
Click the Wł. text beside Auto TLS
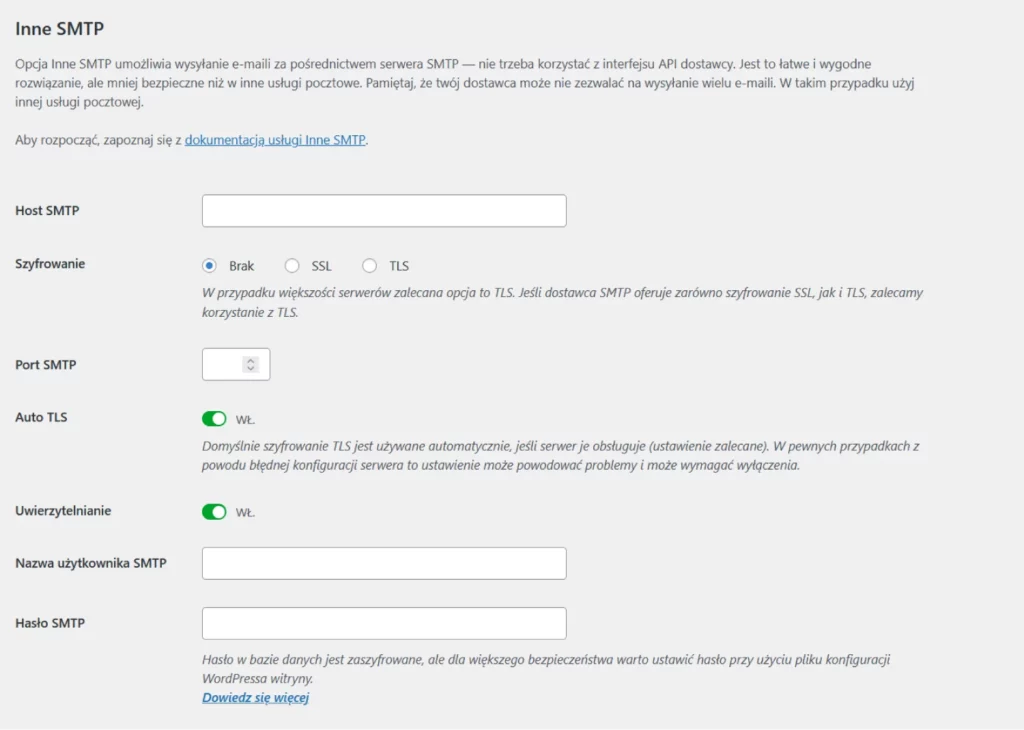pos(245,417)
